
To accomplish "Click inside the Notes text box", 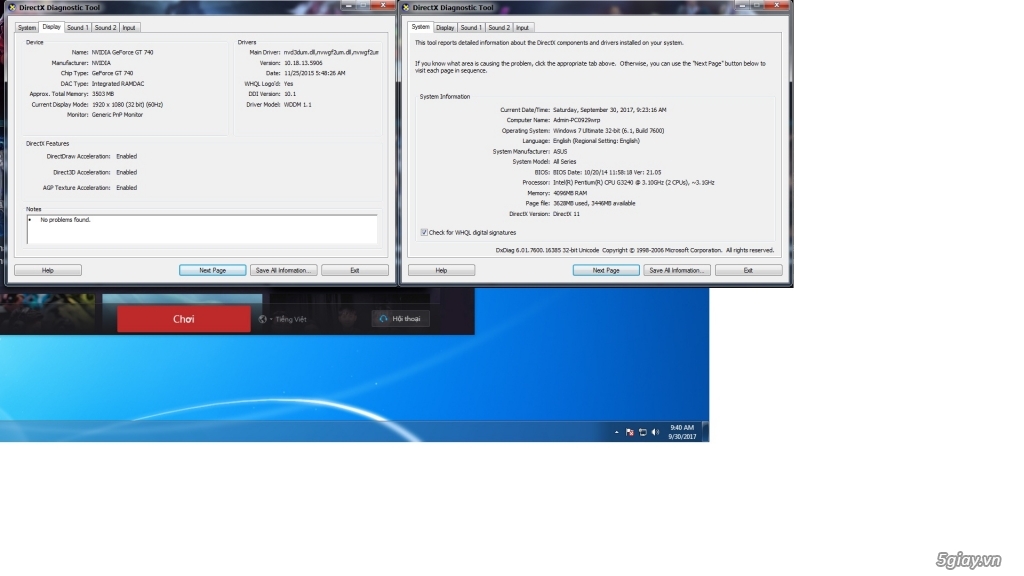I will click(x=202, y=229).
